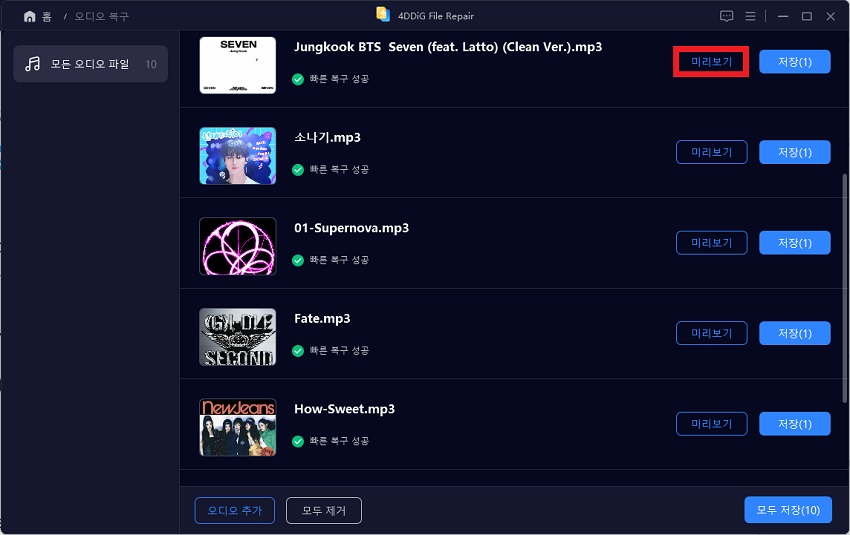Click the music note icon in sidebar
850x535 pixels.
33,64
